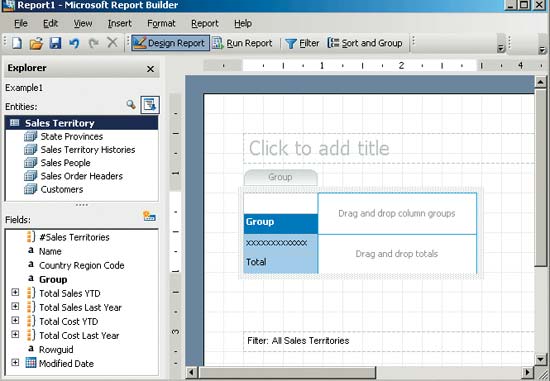Select the blue Group header cell

click(281, 224)
